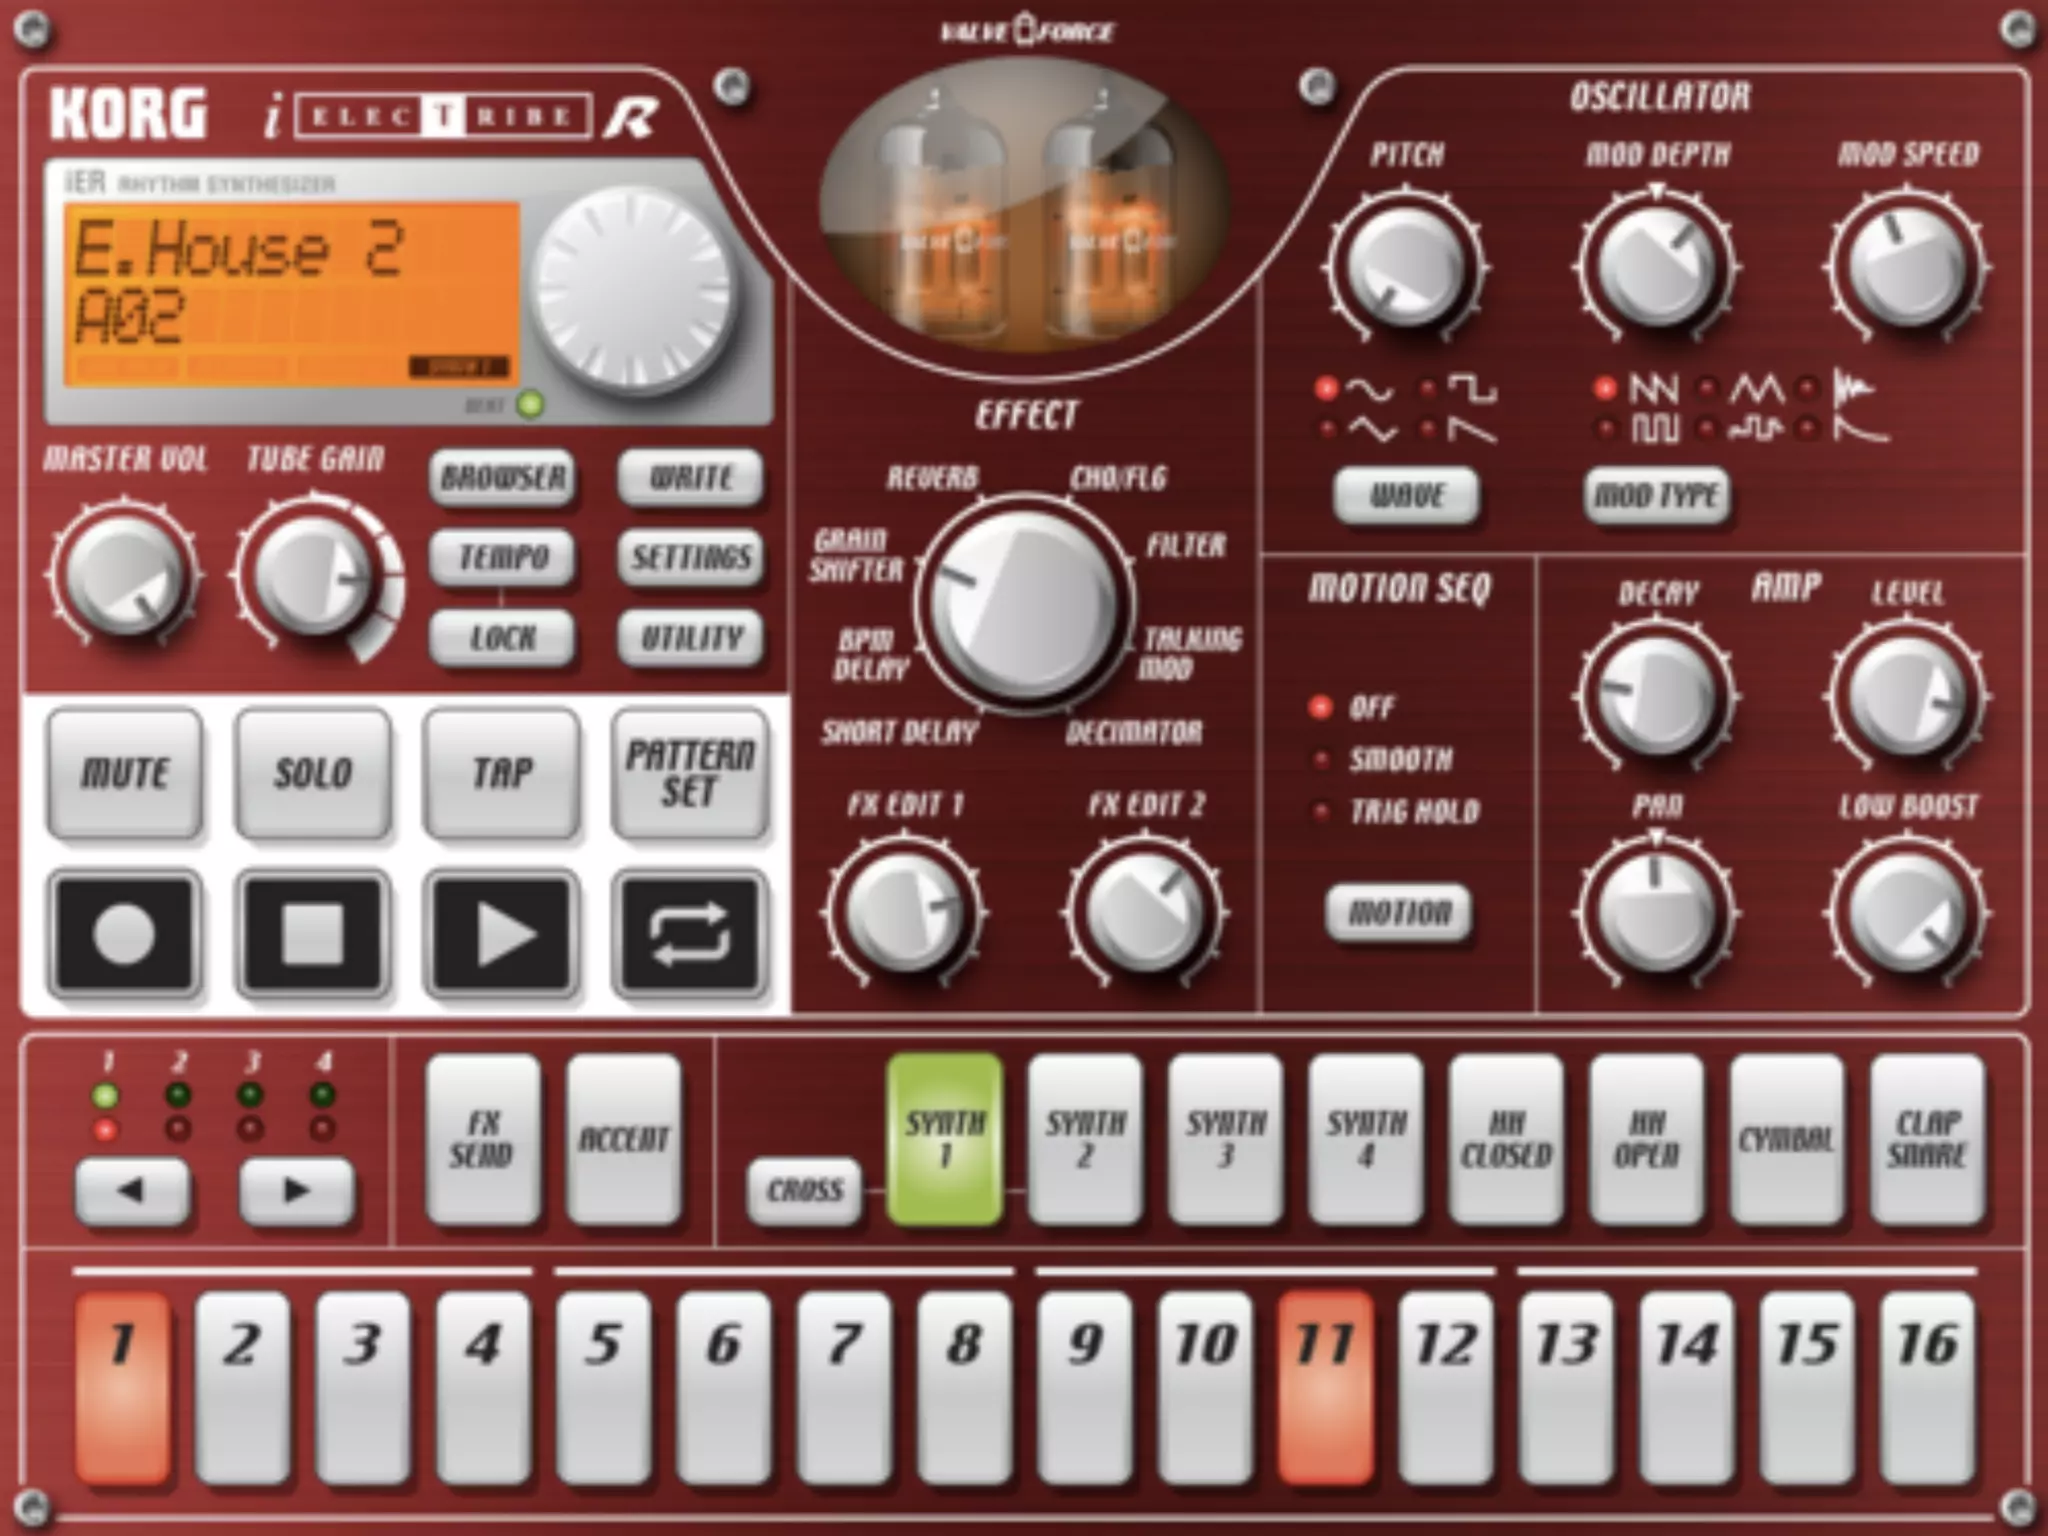Image resolution: width=2048 pixels, height=1536 pixels.
Task: Open the Settings button
Action: pyautogui.click(x=691, y=557)
